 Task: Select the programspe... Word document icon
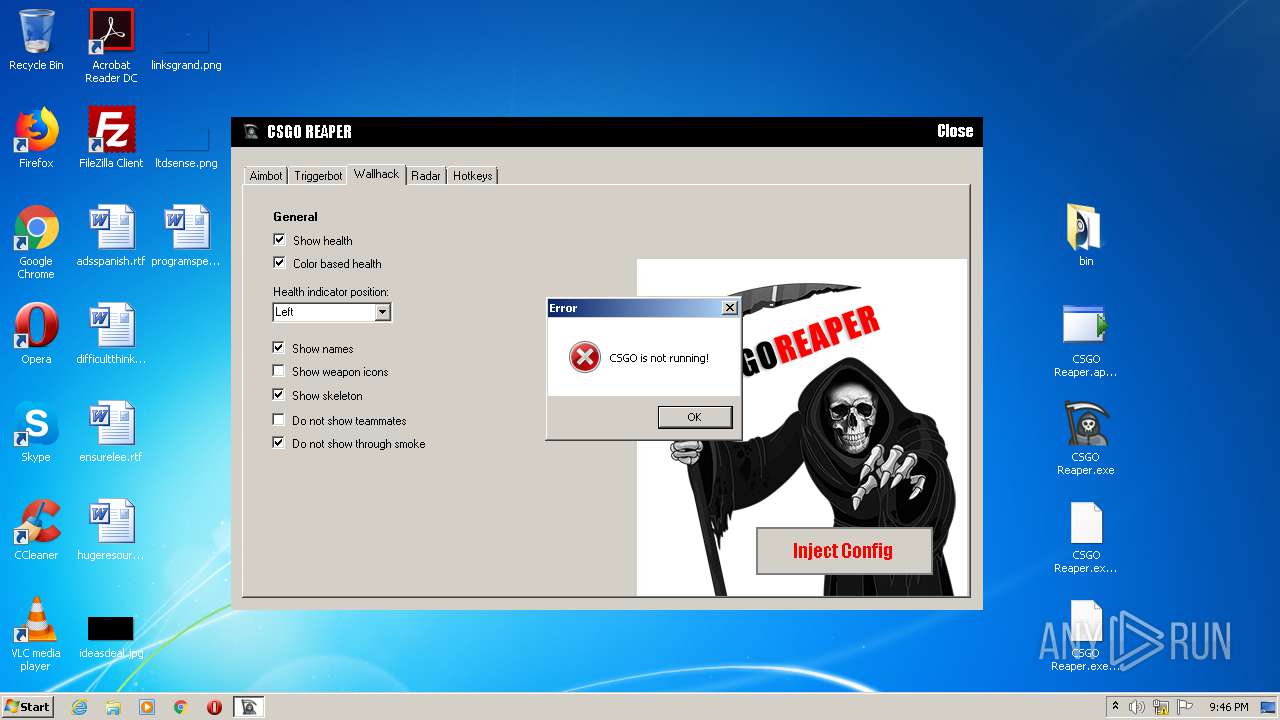click(x=186, y=236)
